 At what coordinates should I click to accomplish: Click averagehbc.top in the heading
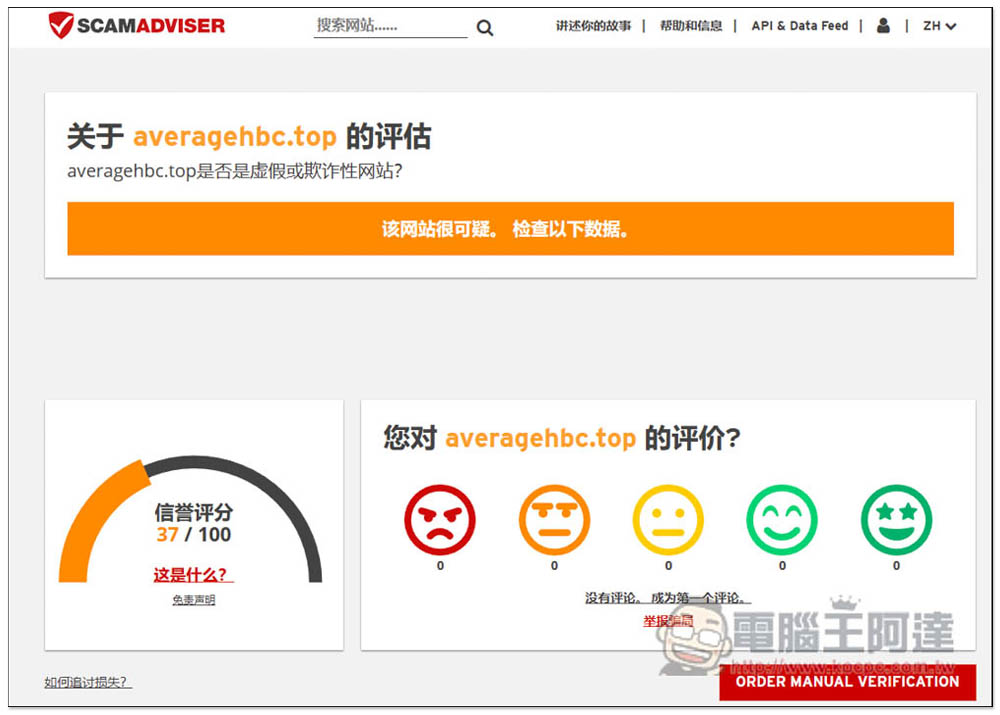pos(235,137)
